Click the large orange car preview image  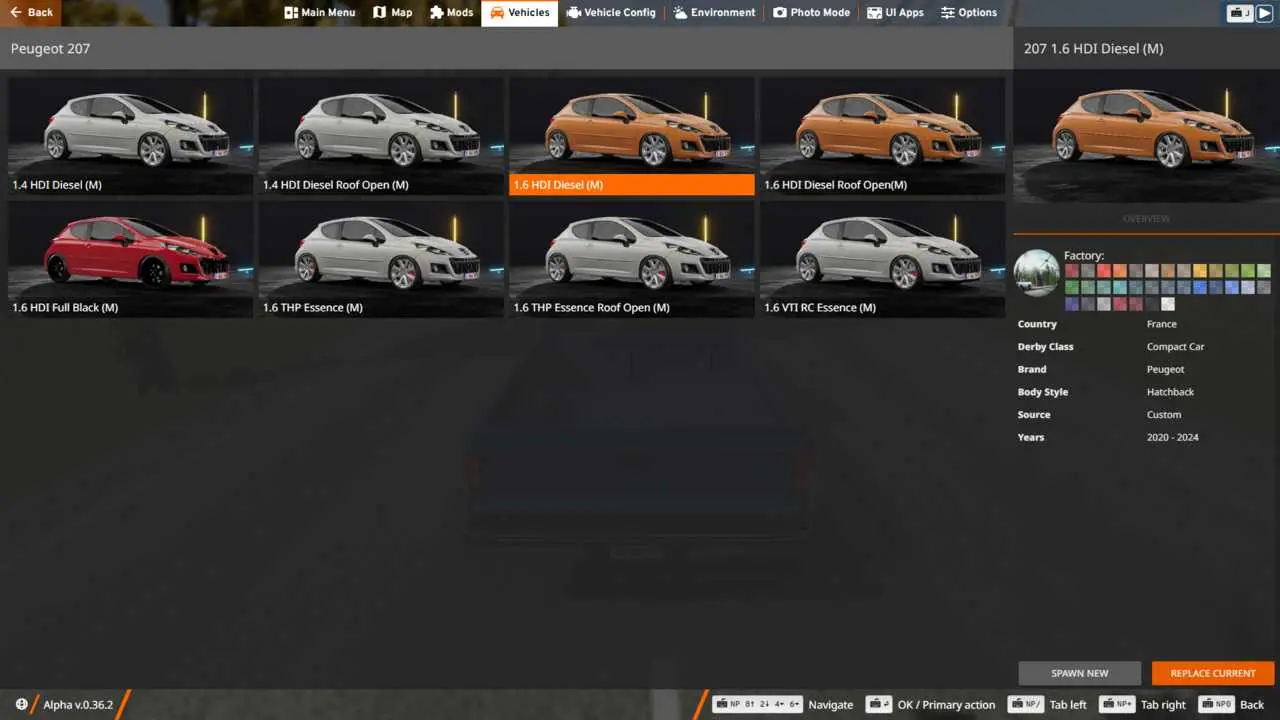click(1146, 136)
